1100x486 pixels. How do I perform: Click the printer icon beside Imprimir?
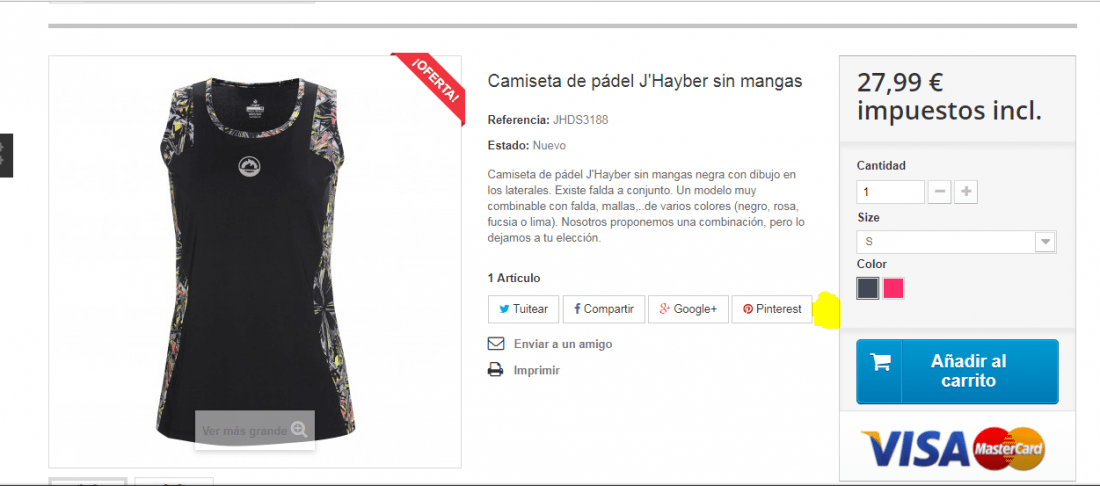[x=495, y=370]
